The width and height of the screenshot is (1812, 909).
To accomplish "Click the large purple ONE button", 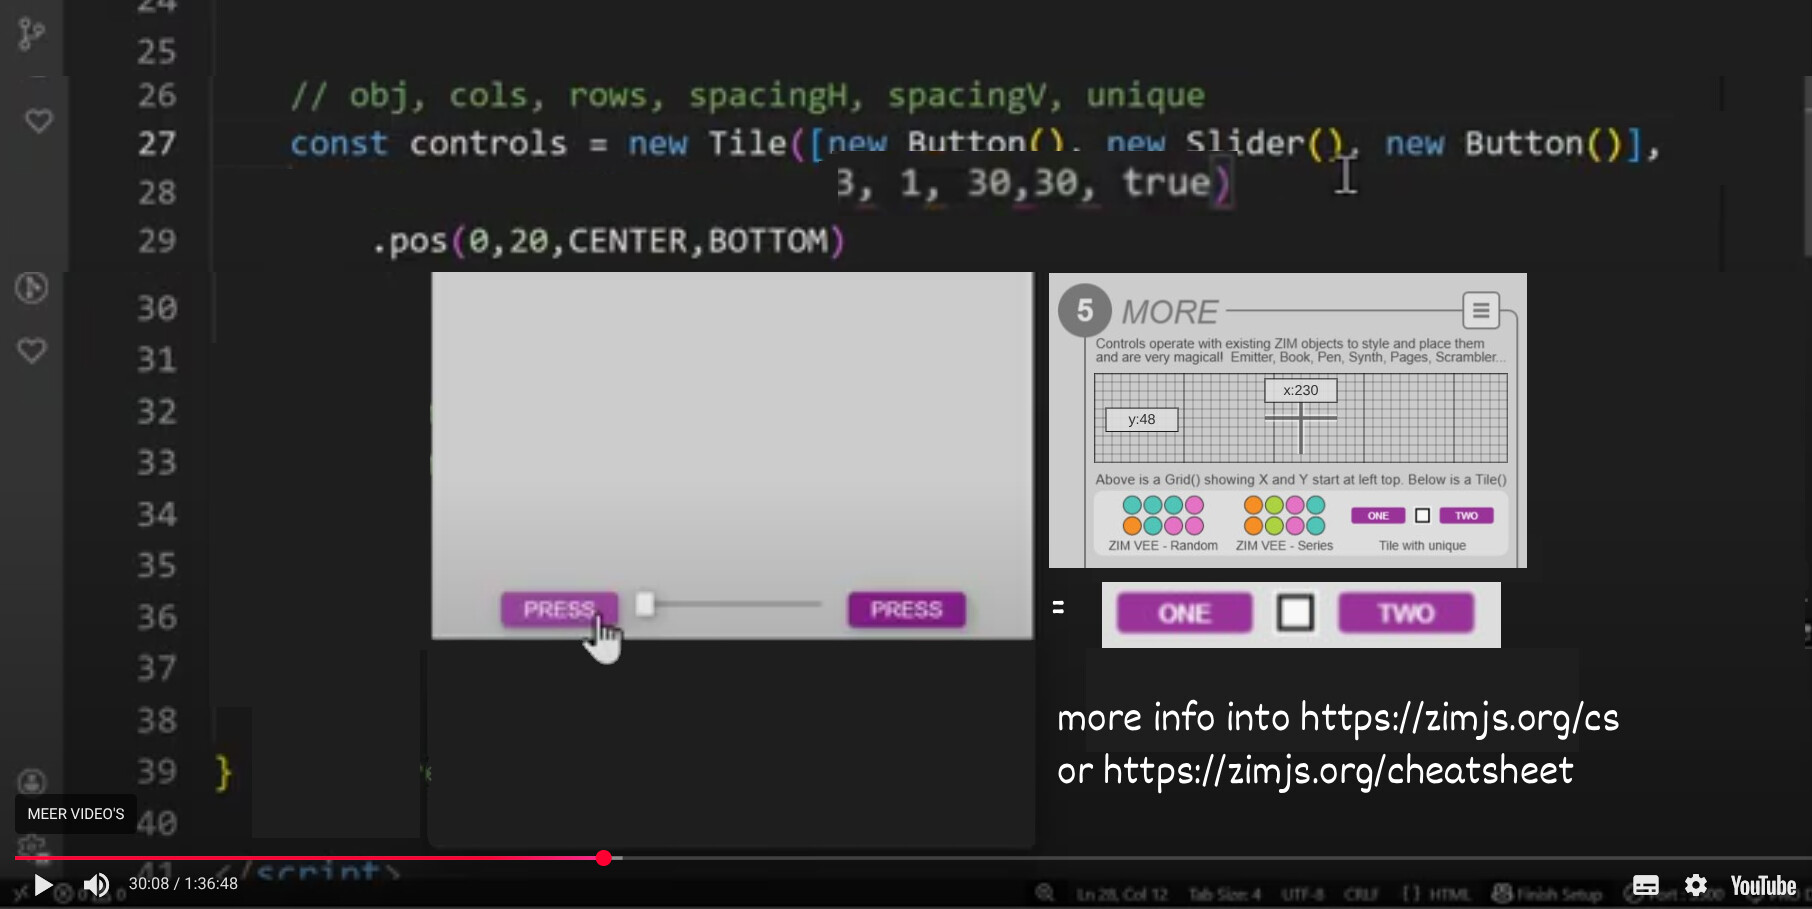I will click(x=1184, y=613).
